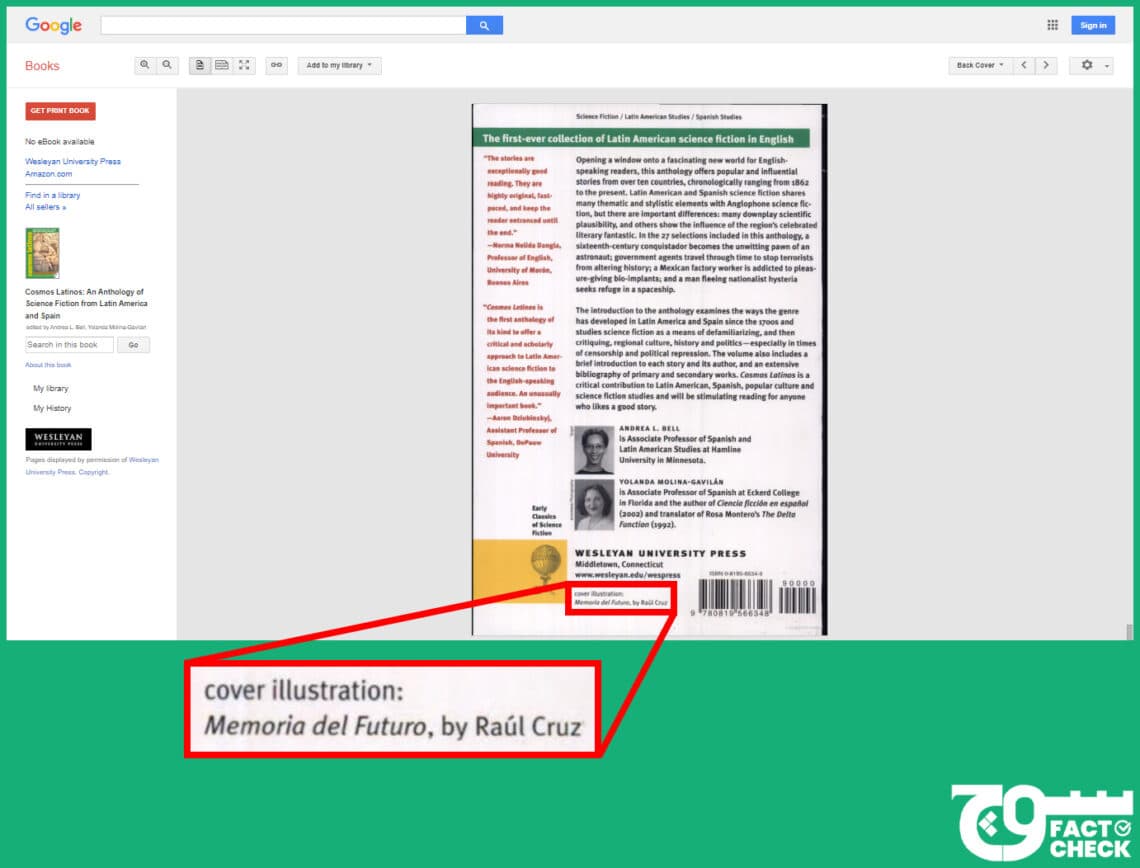
Task: Zoom out of the book page
Action: [x=167, y=65]
